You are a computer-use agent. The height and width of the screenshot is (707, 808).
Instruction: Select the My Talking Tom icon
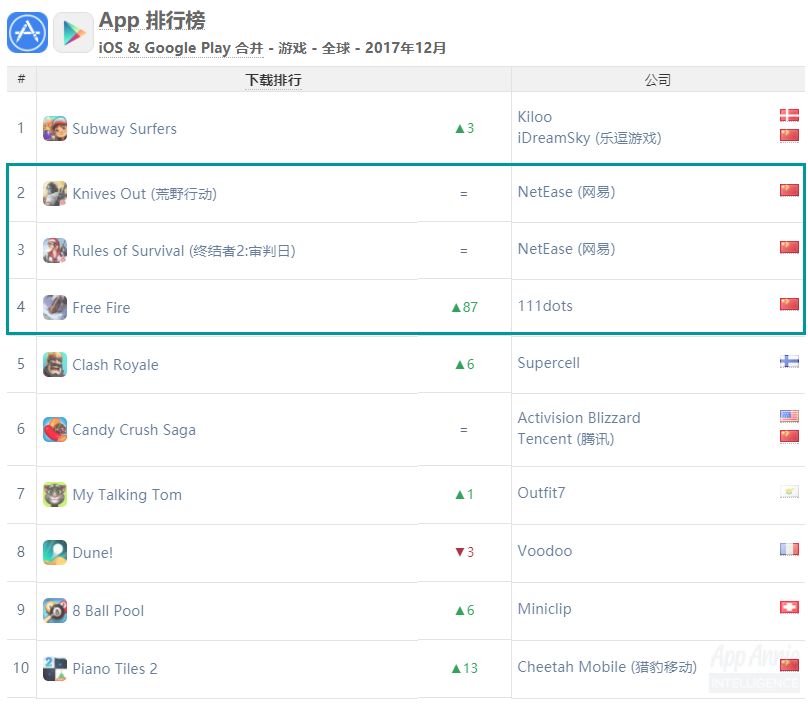pos(55,495)
